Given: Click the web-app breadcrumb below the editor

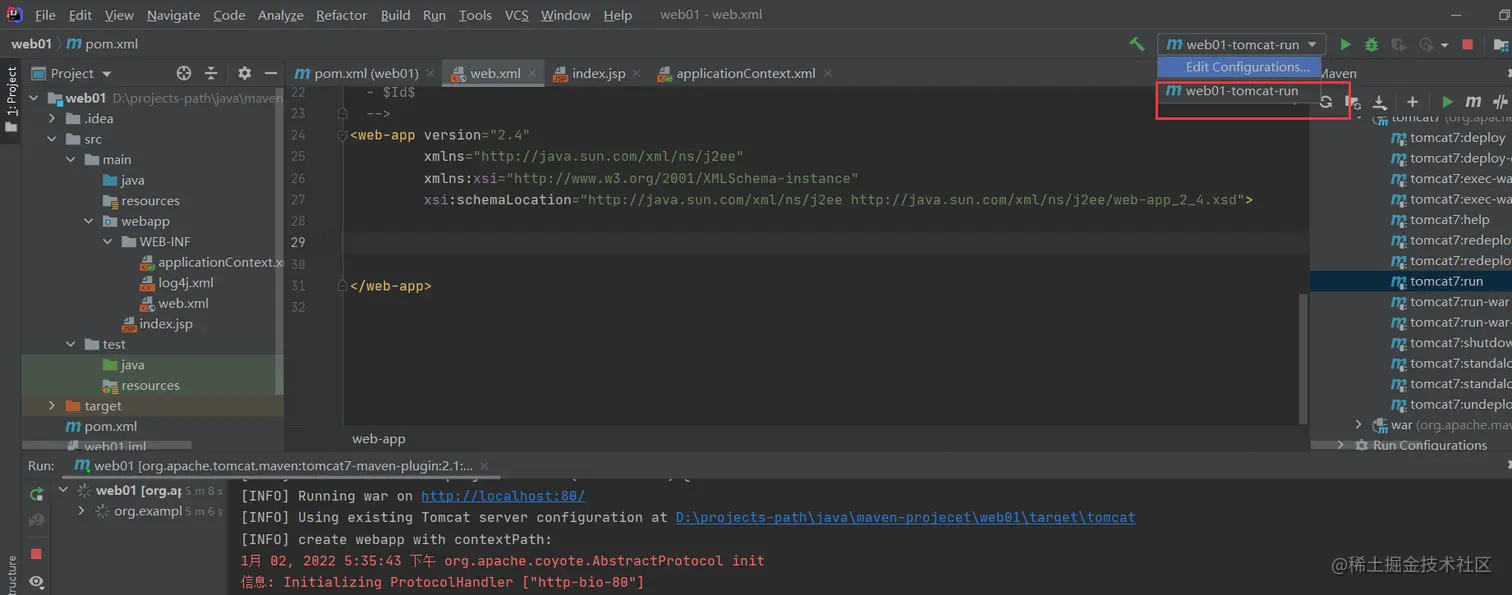Looking at the screenshot, I should coord(379,438).
